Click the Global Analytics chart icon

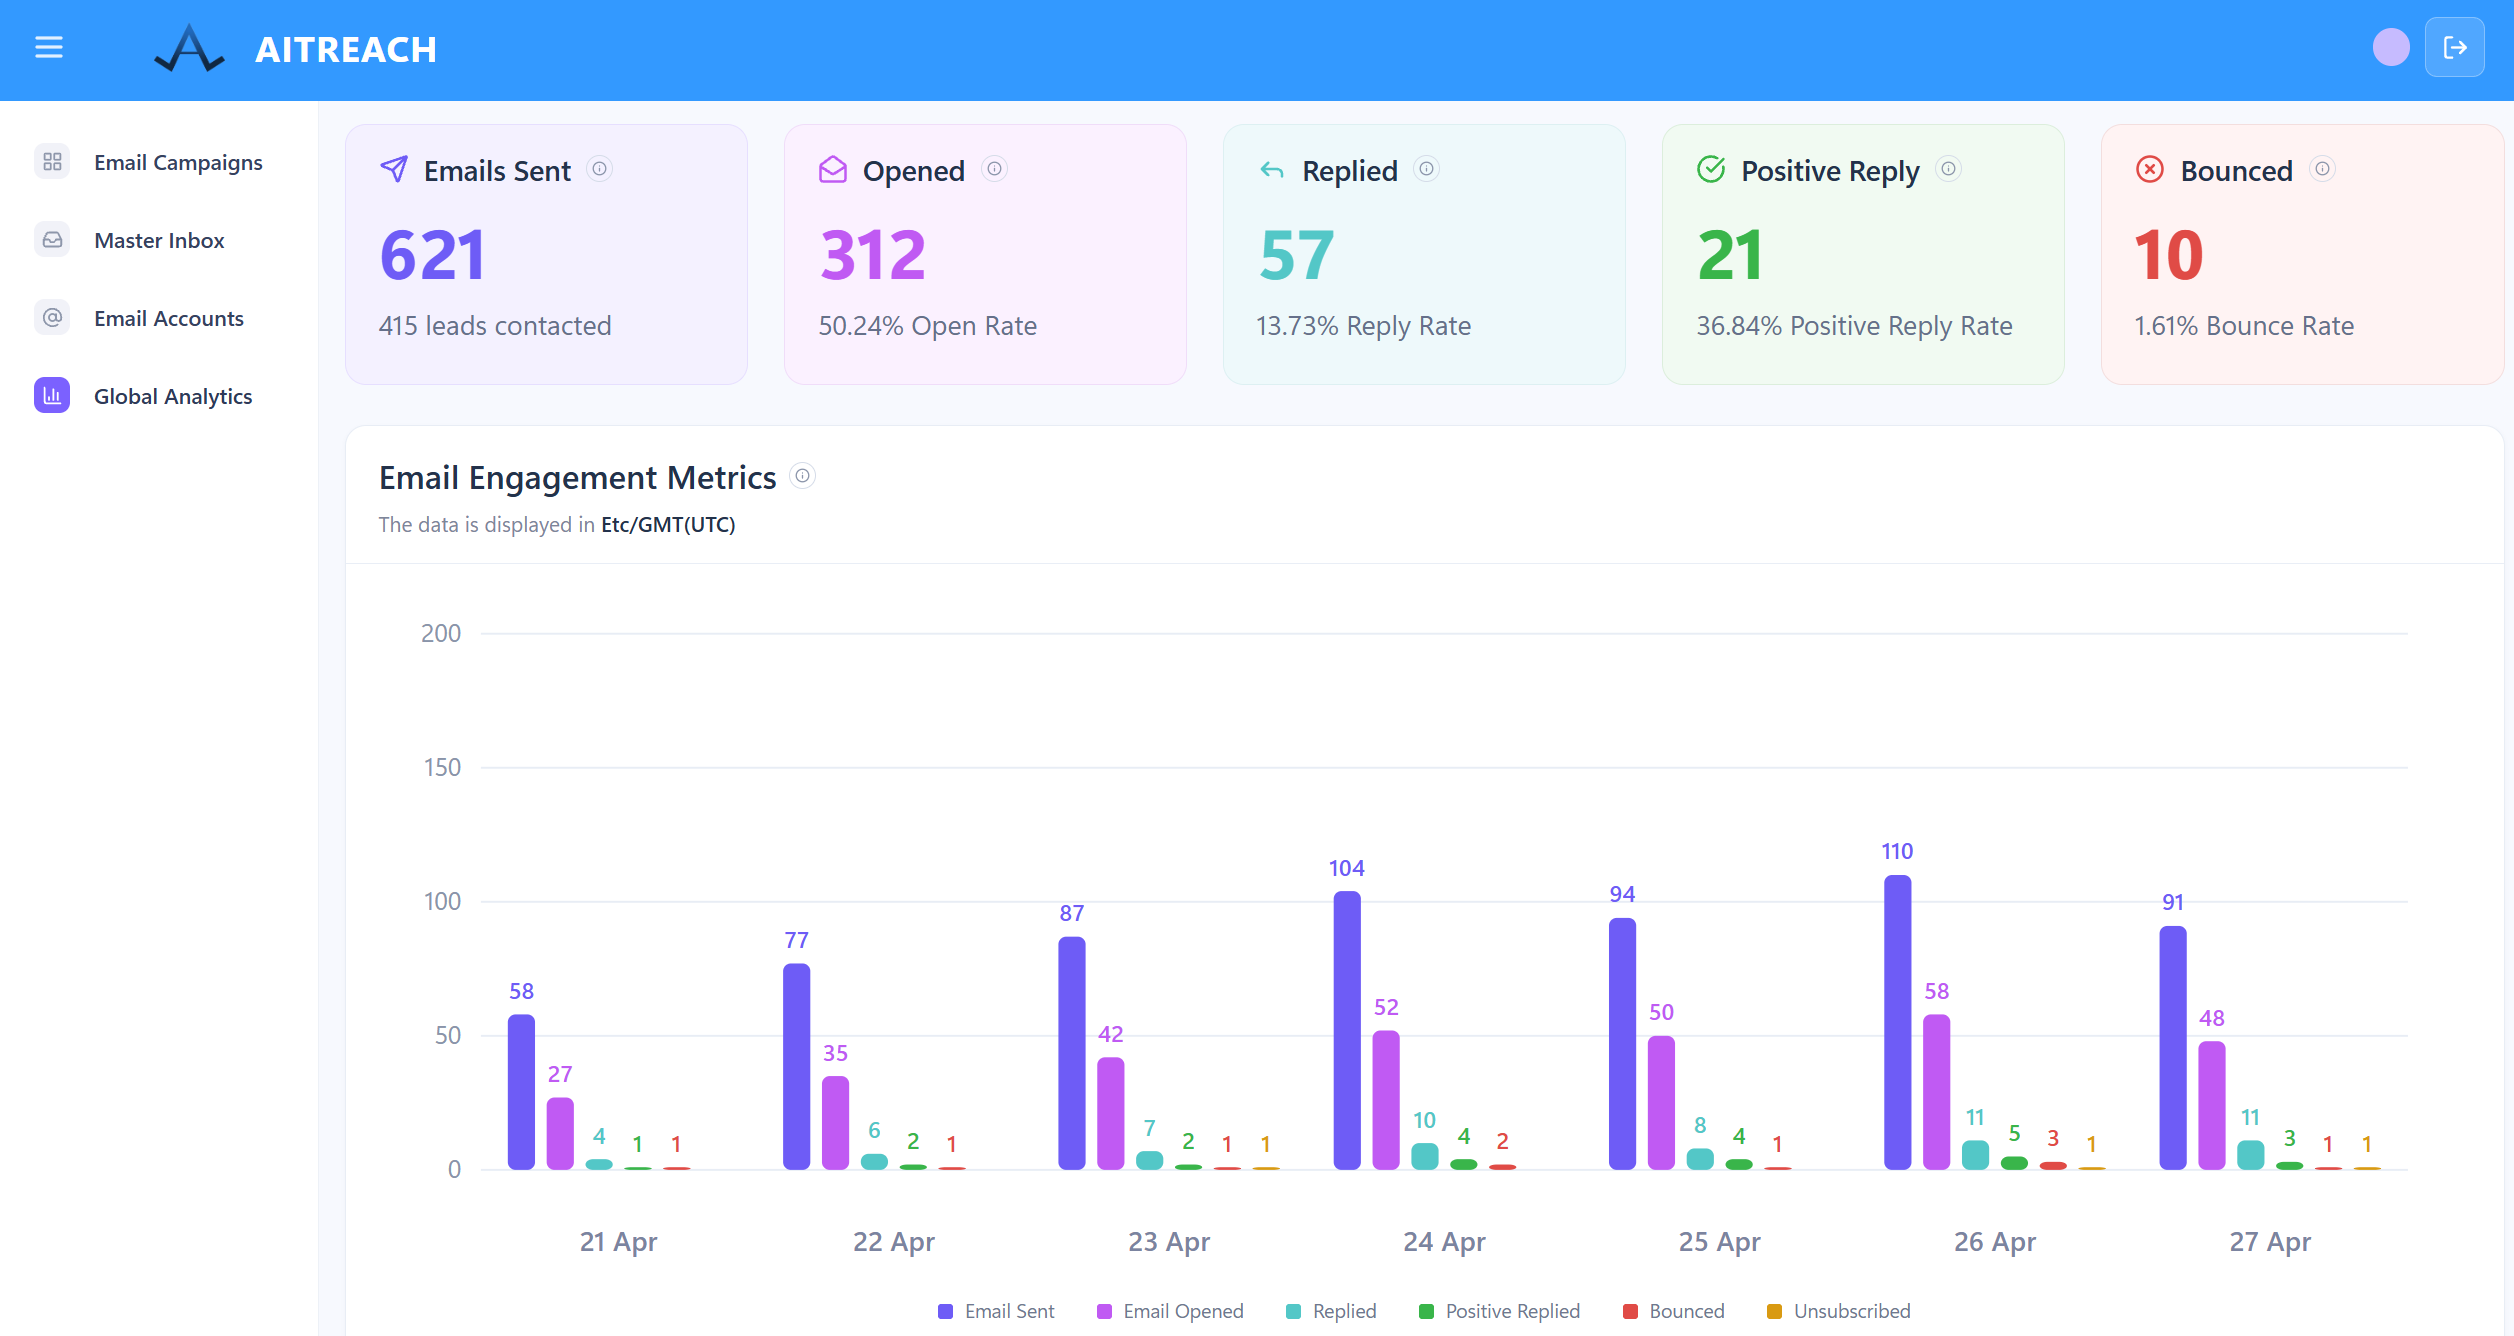coord(52,396)
